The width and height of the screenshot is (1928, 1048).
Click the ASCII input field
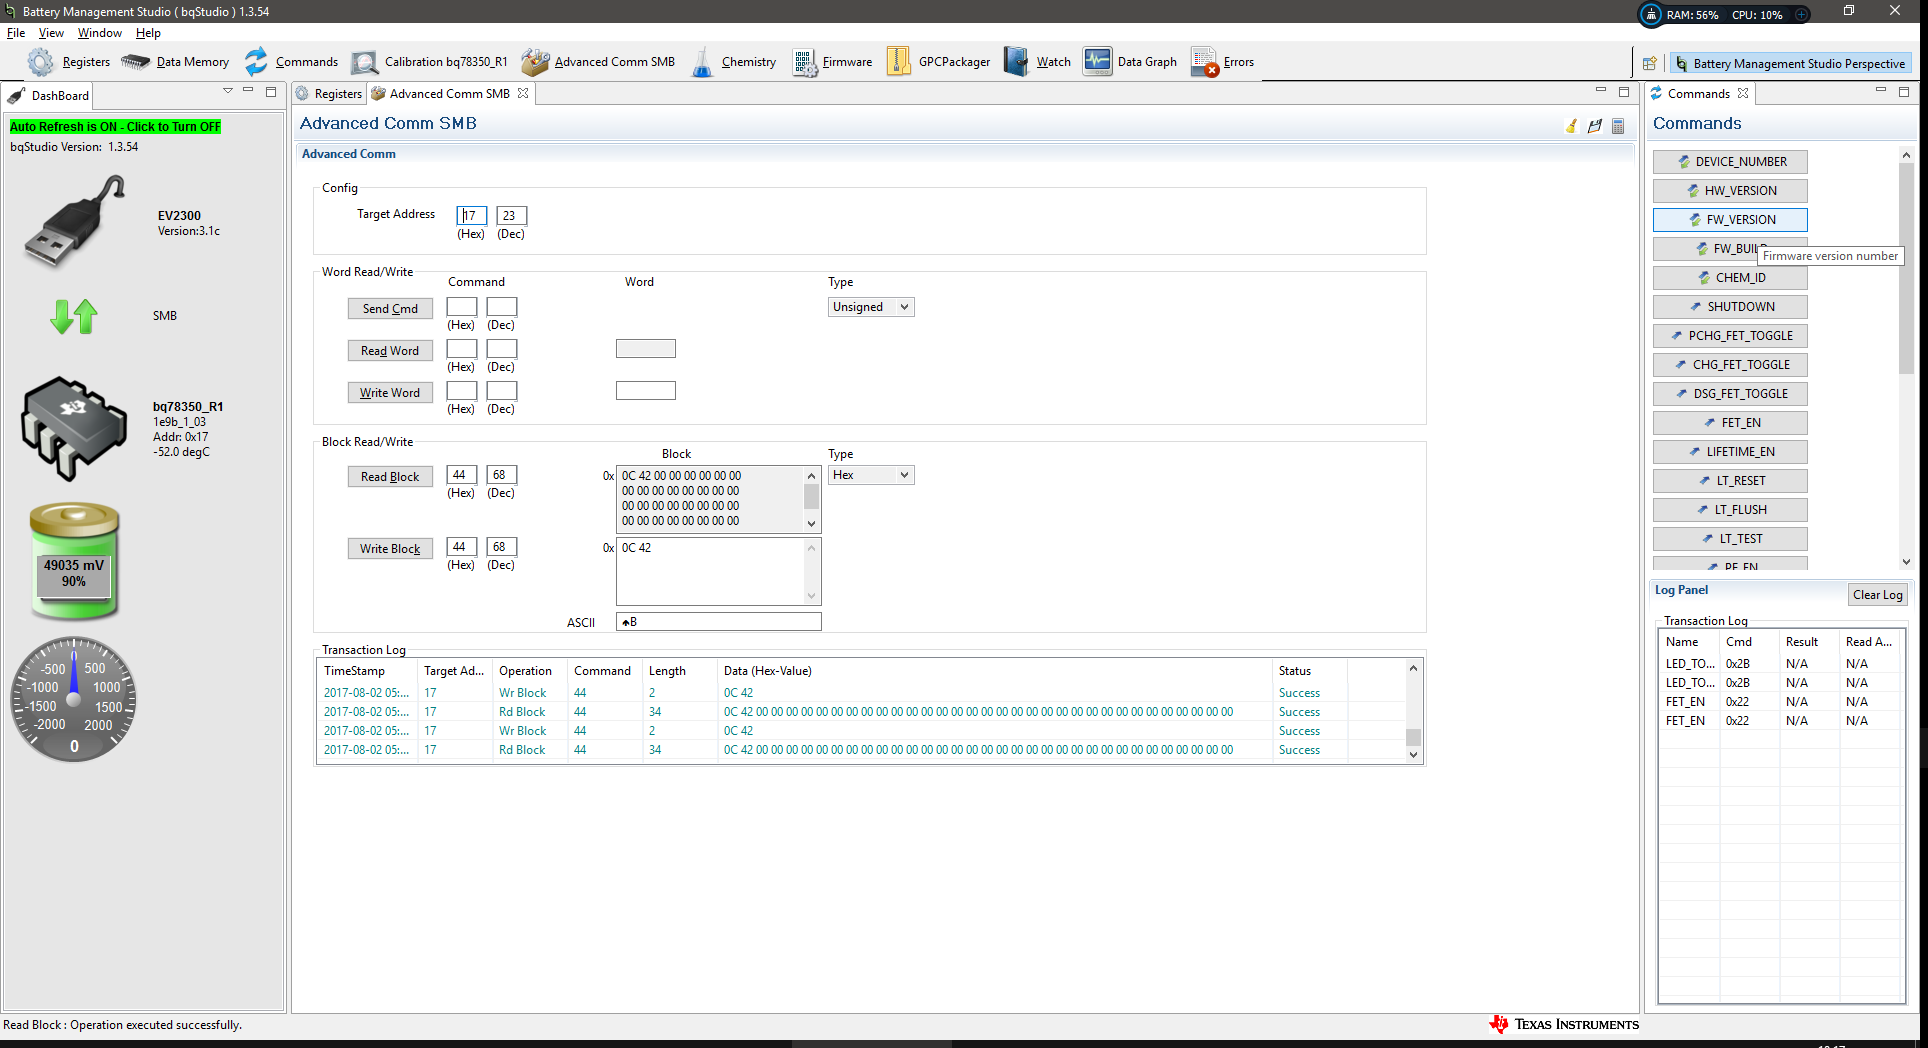click(719, 622)
